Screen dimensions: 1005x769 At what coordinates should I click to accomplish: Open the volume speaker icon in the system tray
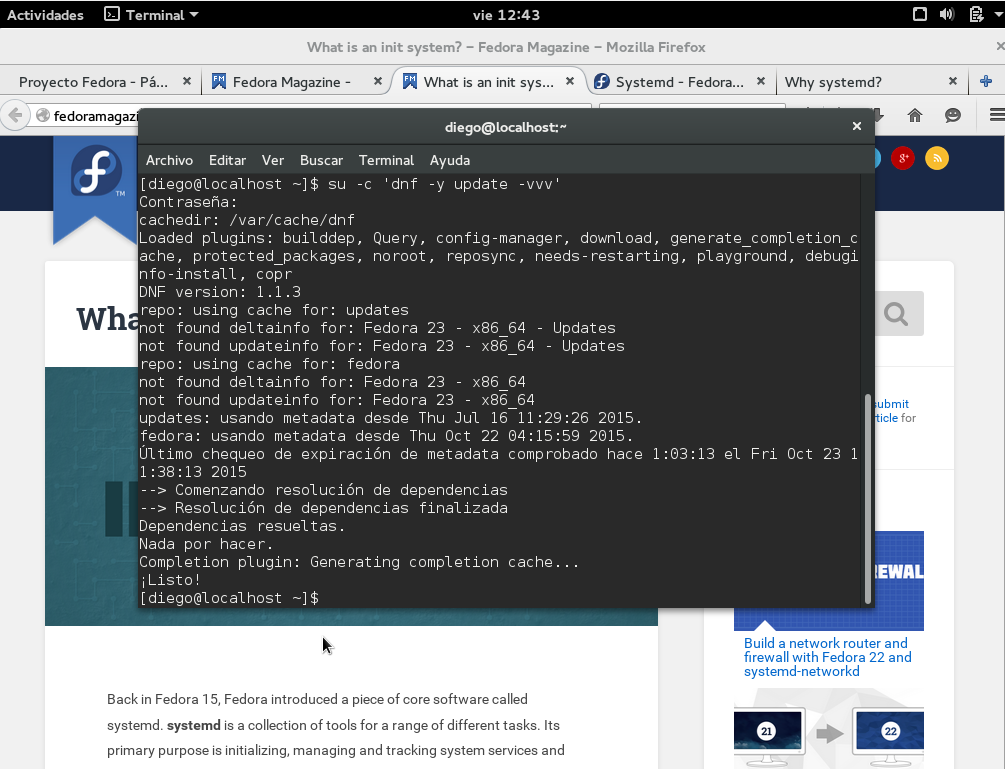pyautogui.click(x=947, y=14)
